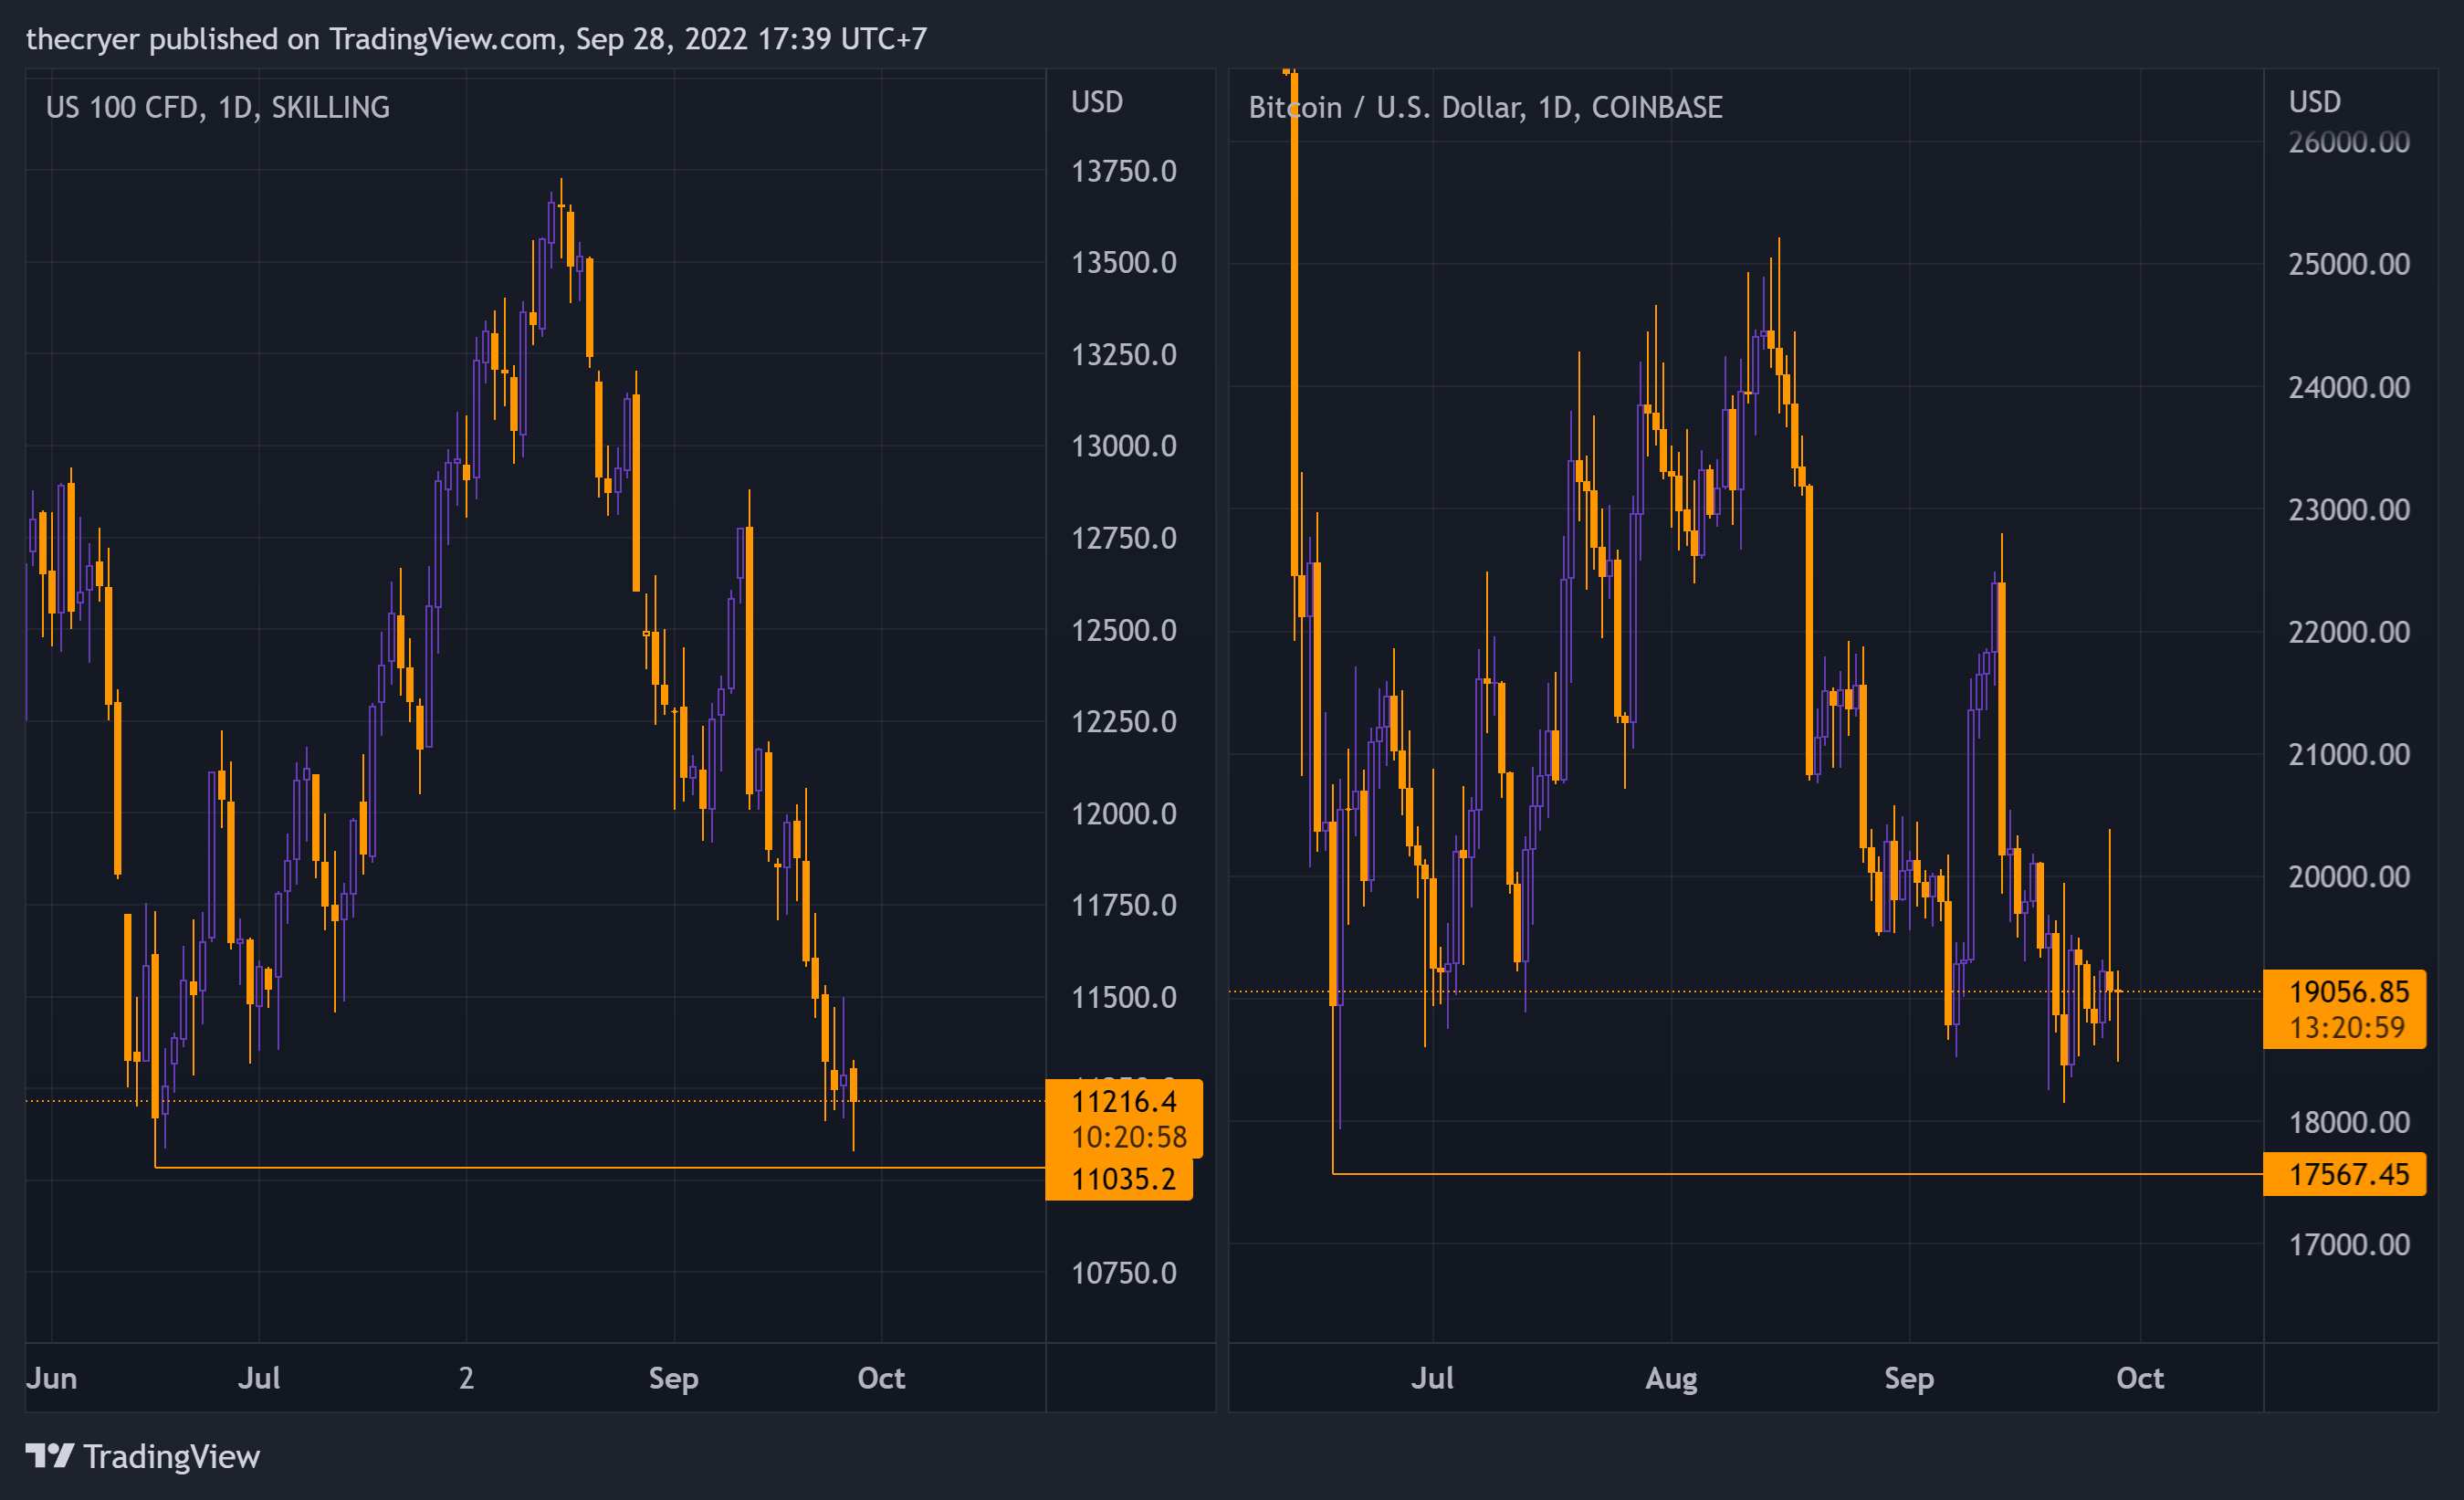Click the Sep label on Bitcoin time axis

(1909, 1379)
